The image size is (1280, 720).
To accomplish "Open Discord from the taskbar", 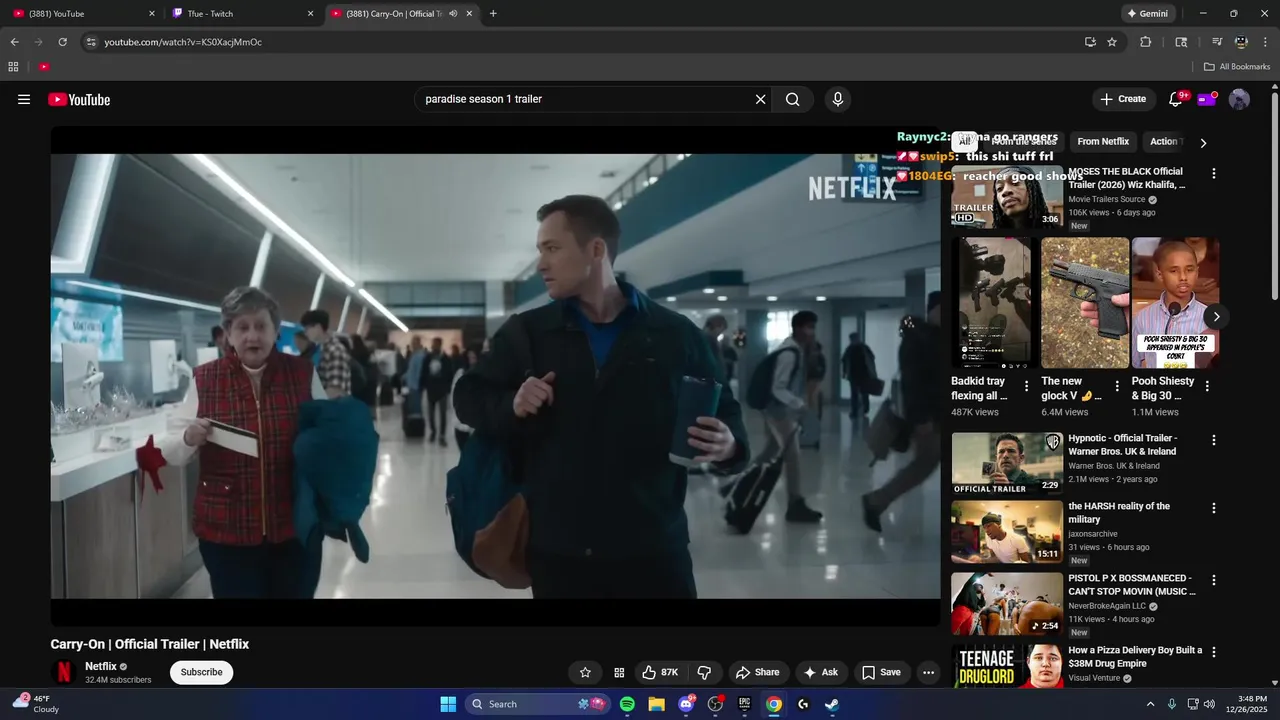I will [x=686, y=704].
